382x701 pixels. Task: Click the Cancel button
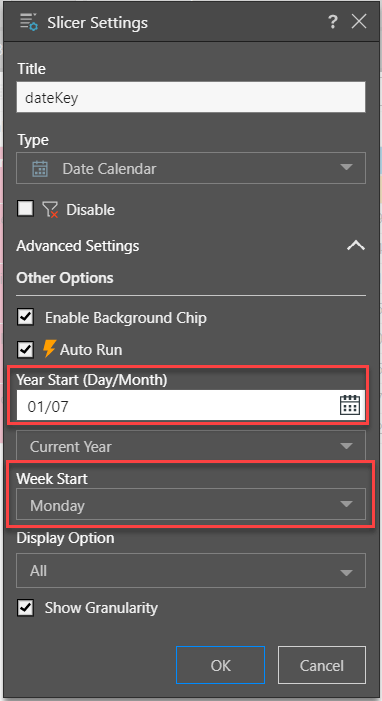point(322,665)
